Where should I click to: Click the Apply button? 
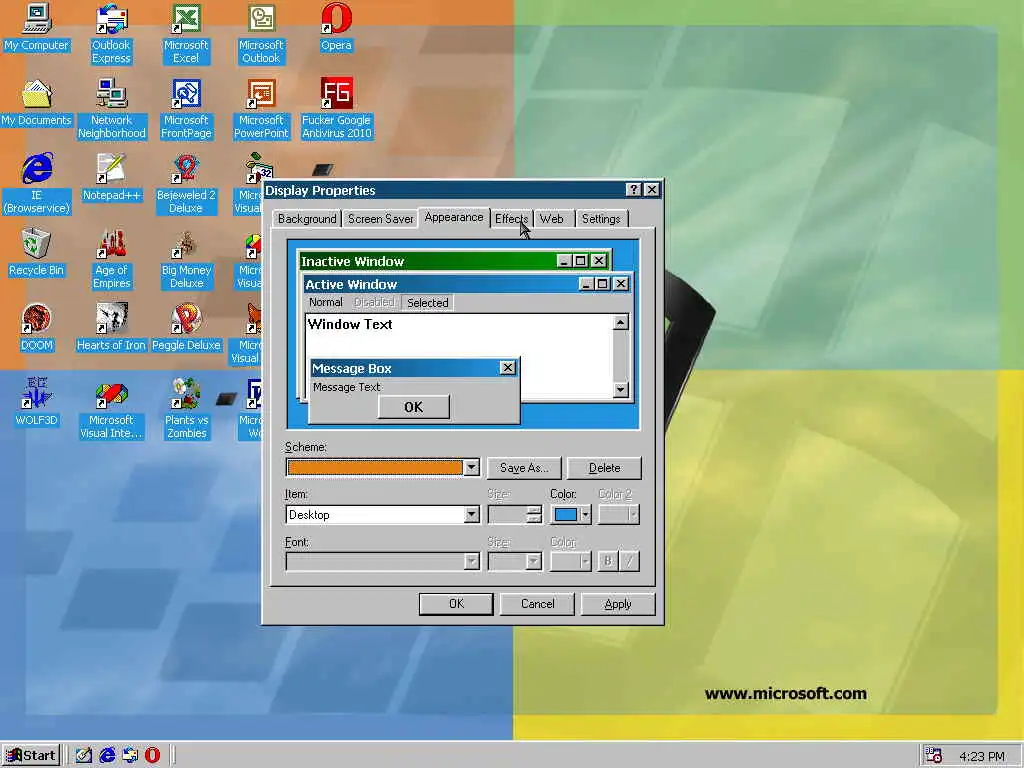[617, 604]
